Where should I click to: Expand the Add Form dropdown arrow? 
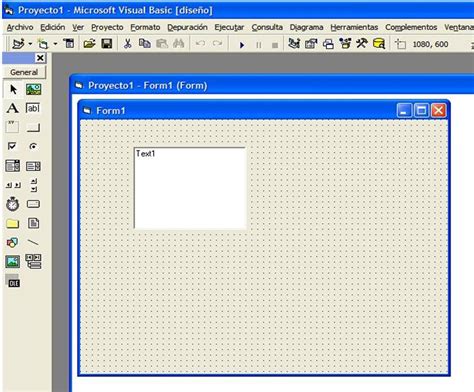55,44
